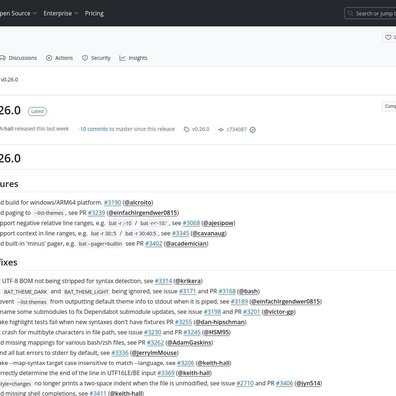
Task: Open link #3206
Action: (186, 363)
